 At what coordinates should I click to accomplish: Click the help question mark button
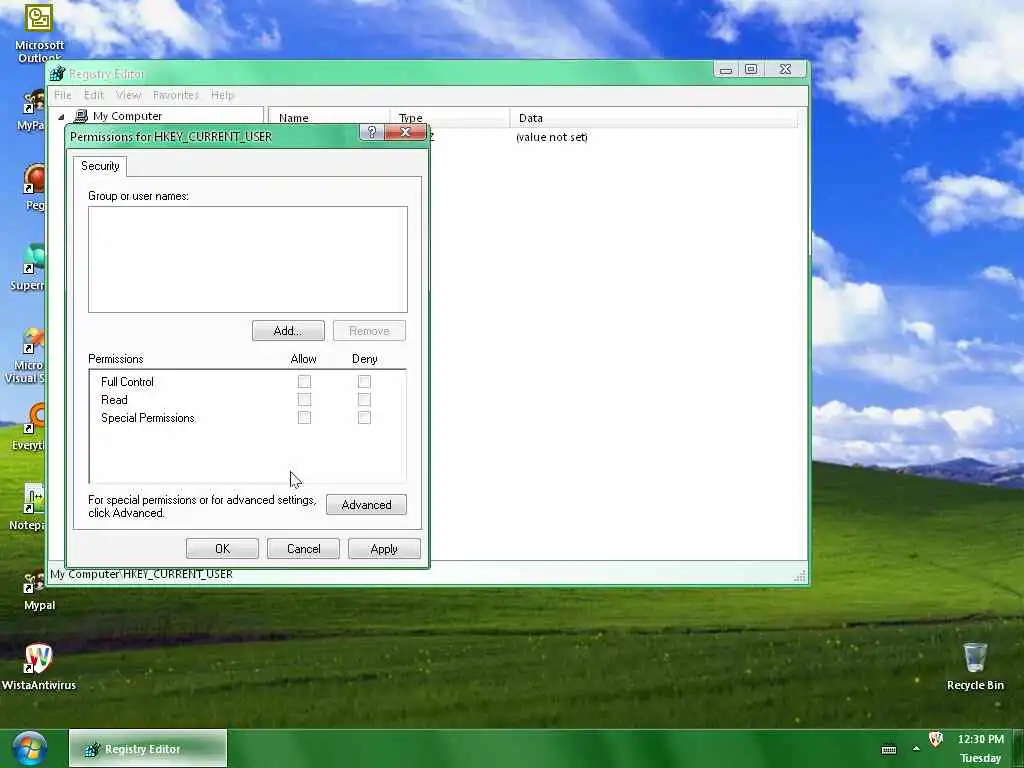(372, 133)
